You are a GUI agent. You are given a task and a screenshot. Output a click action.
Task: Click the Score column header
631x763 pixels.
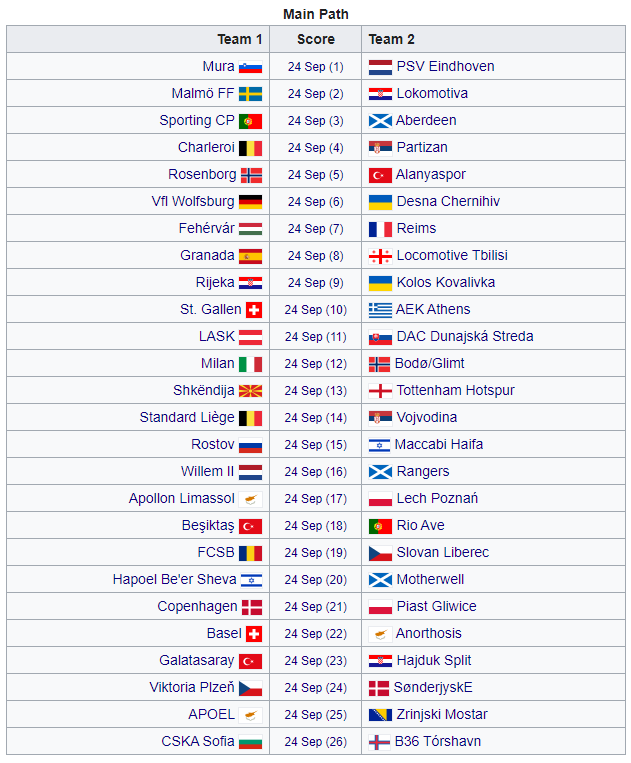point(315,40)
